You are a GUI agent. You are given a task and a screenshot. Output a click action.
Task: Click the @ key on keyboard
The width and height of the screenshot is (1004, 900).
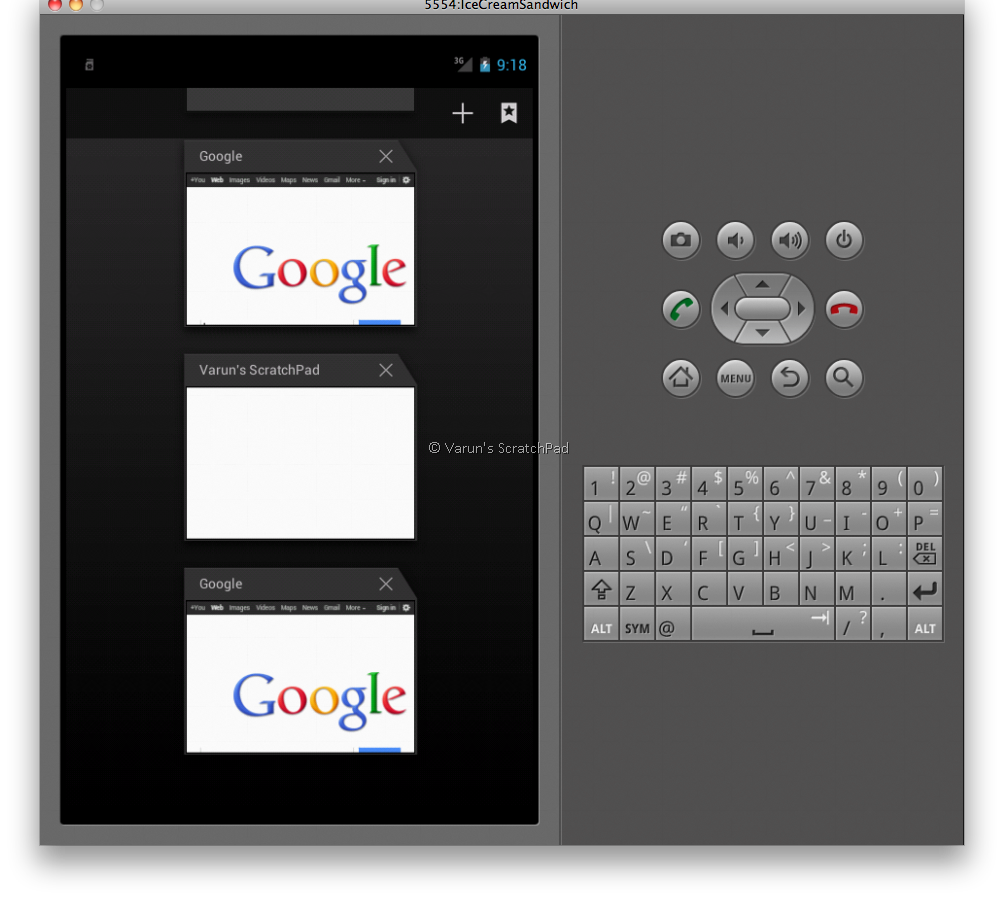coord(672,624)
